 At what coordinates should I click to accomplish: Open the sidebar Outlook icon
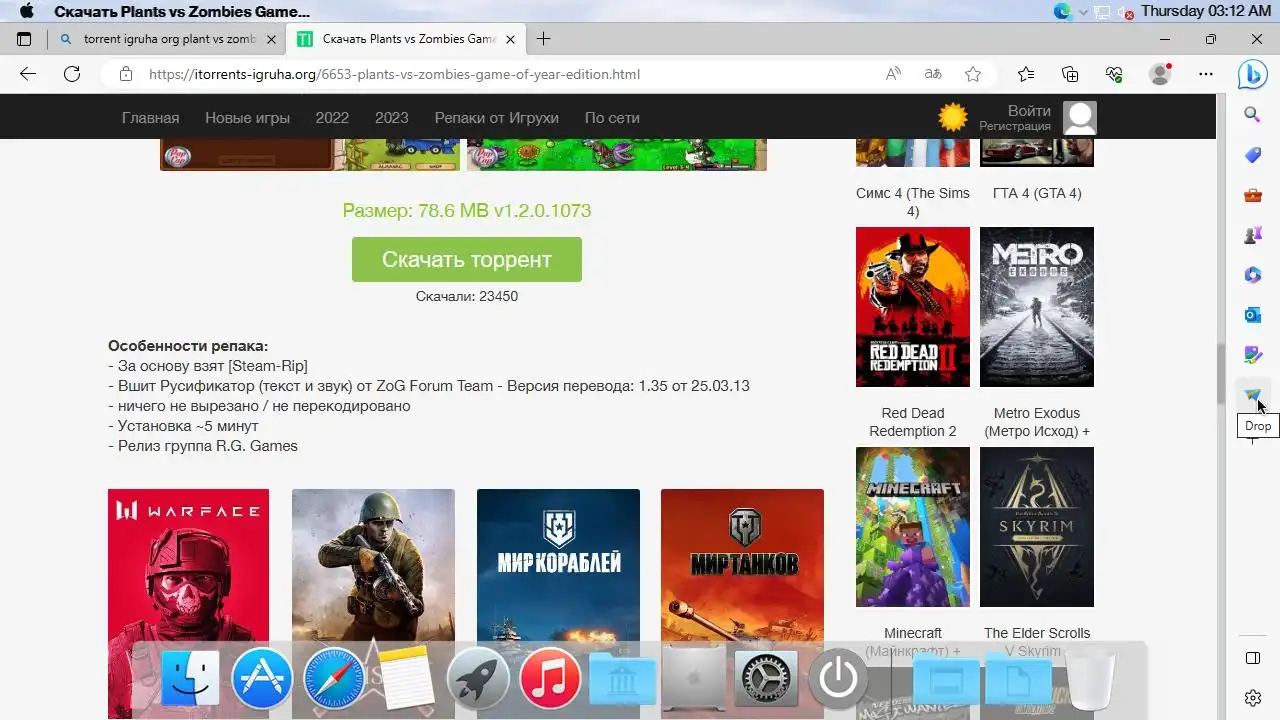pos(1253,315)
